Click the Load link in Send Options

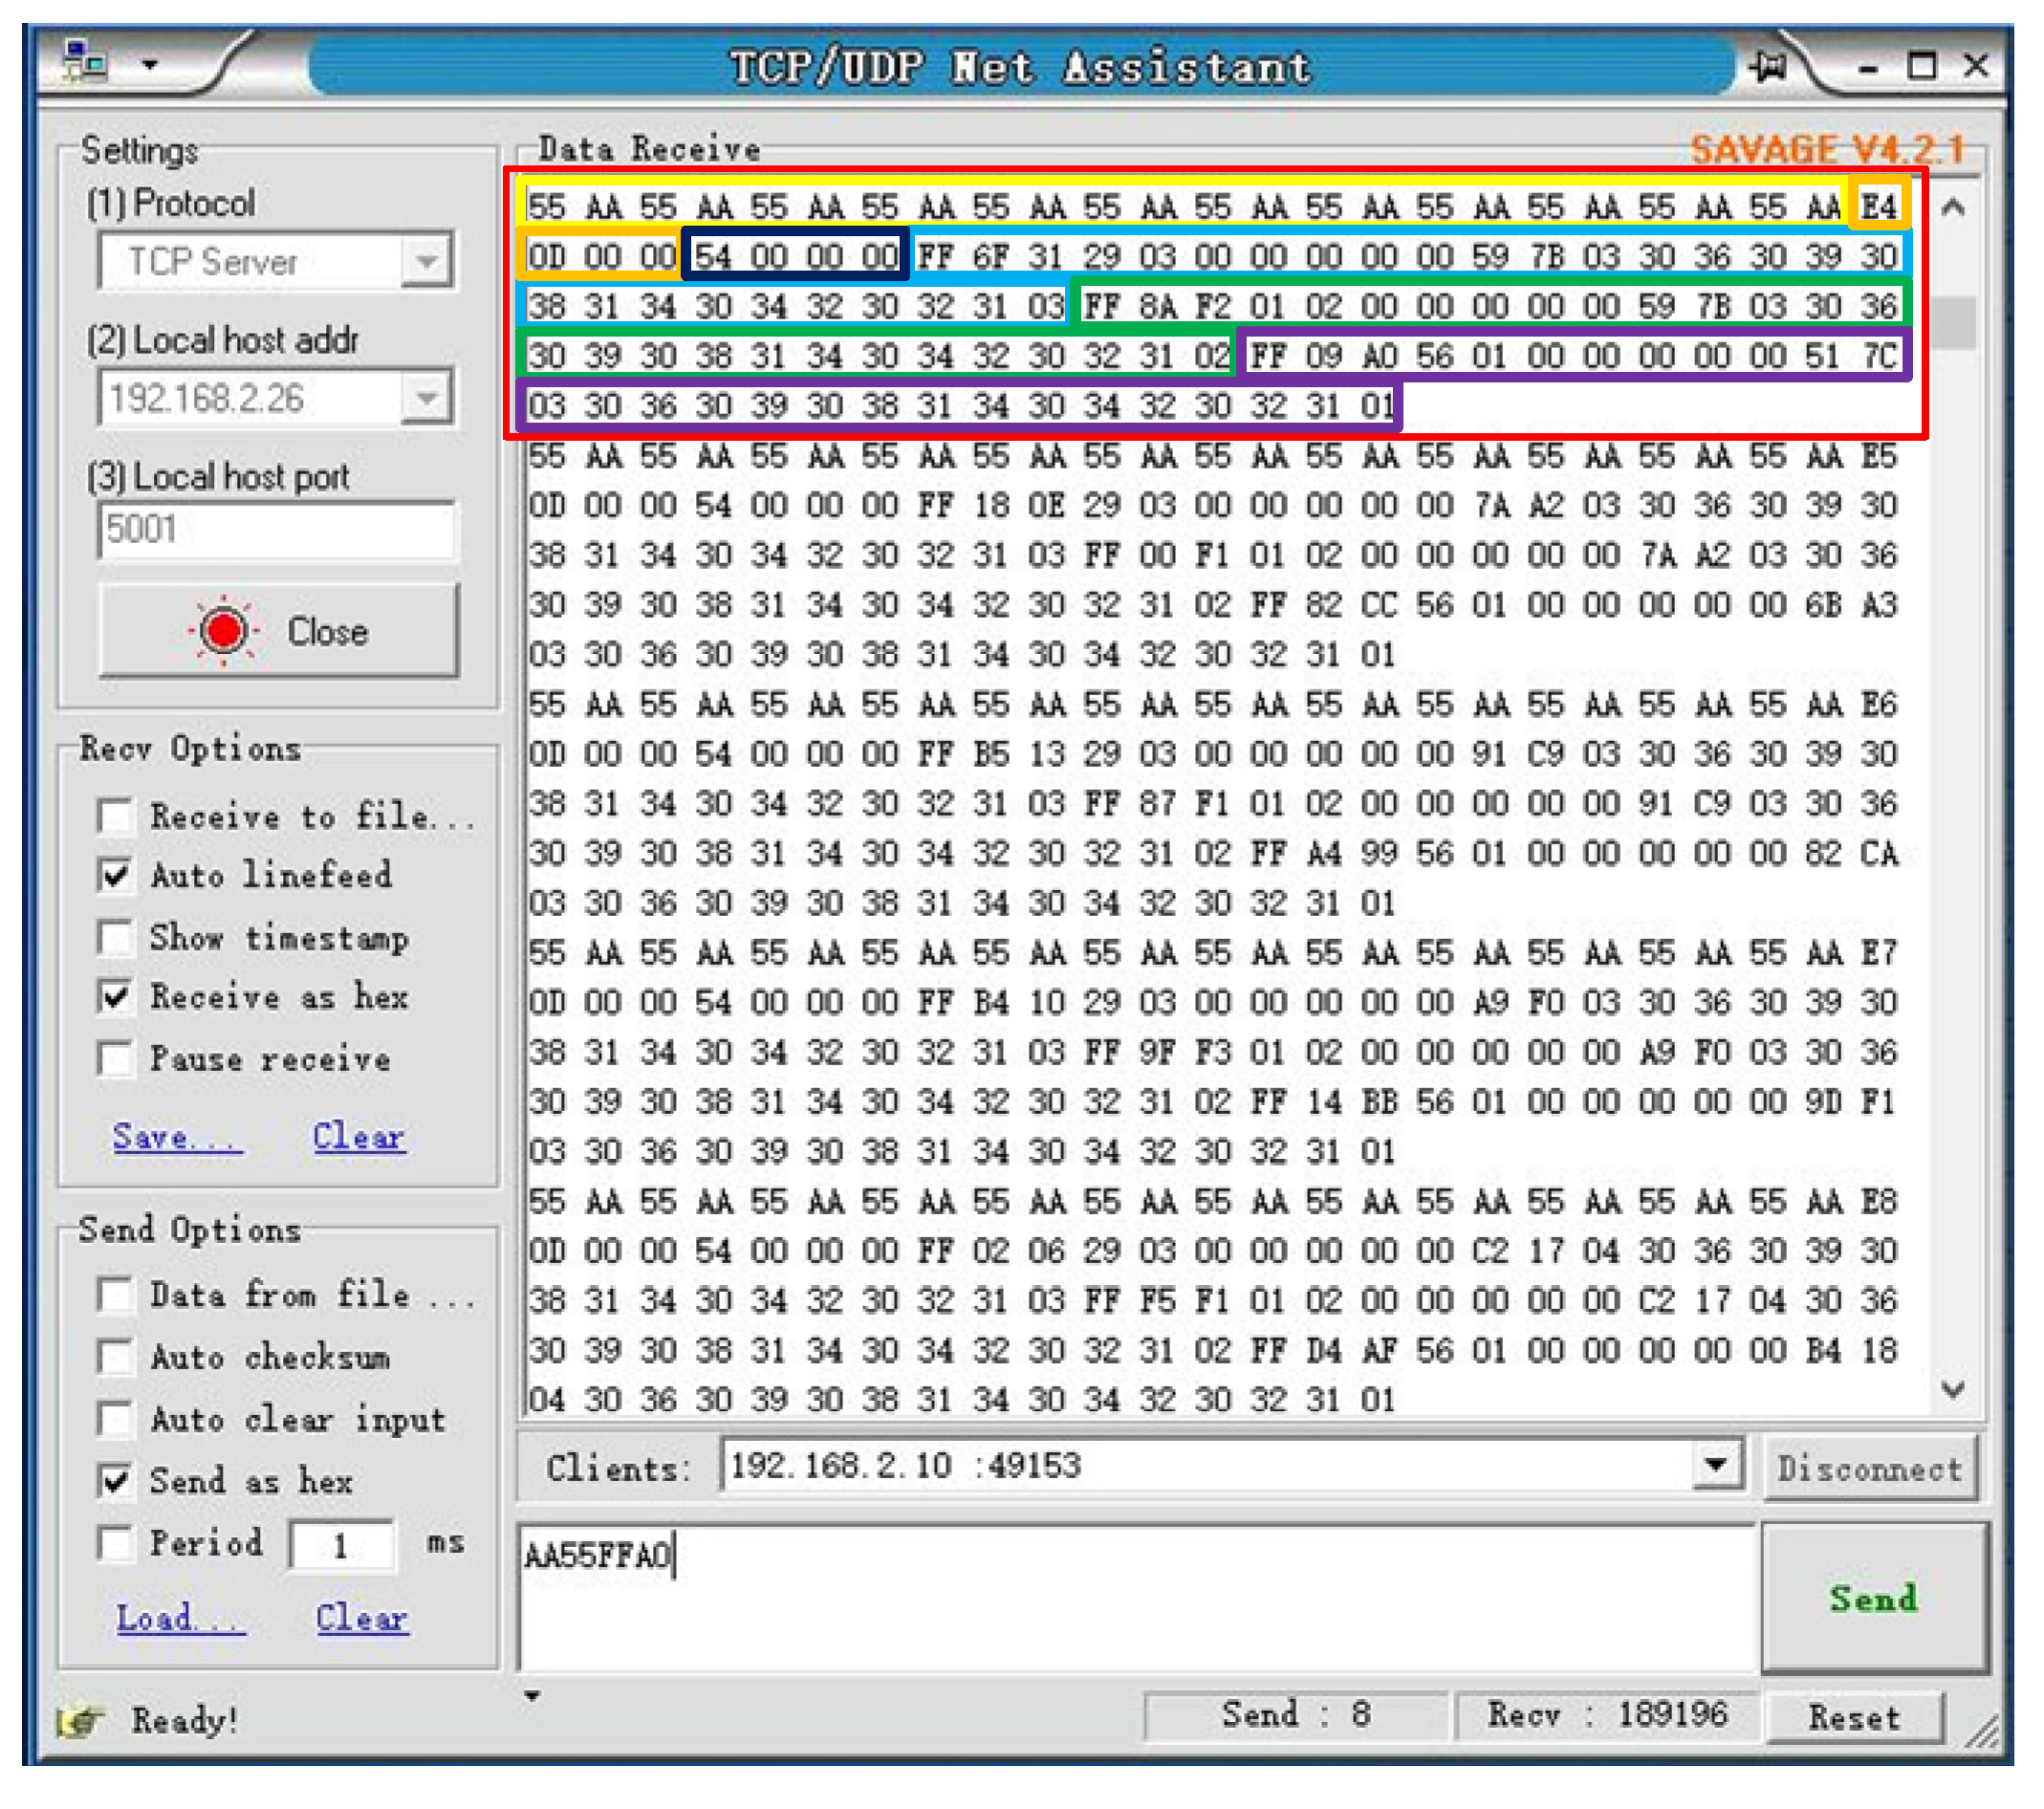point(180,1619)
